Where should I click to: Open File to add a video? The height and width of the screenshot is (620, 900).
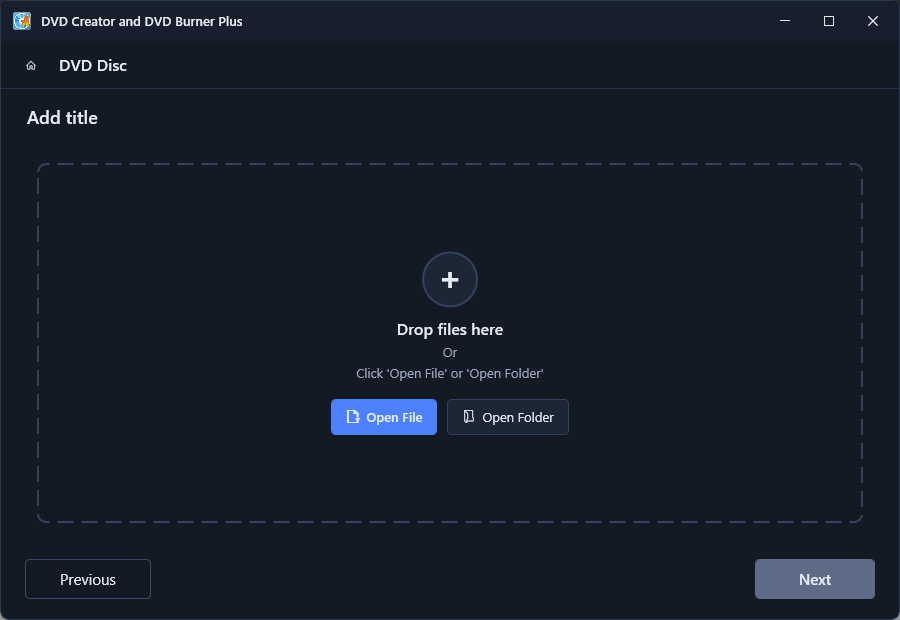pyautogui.click(x=384, y=417)
